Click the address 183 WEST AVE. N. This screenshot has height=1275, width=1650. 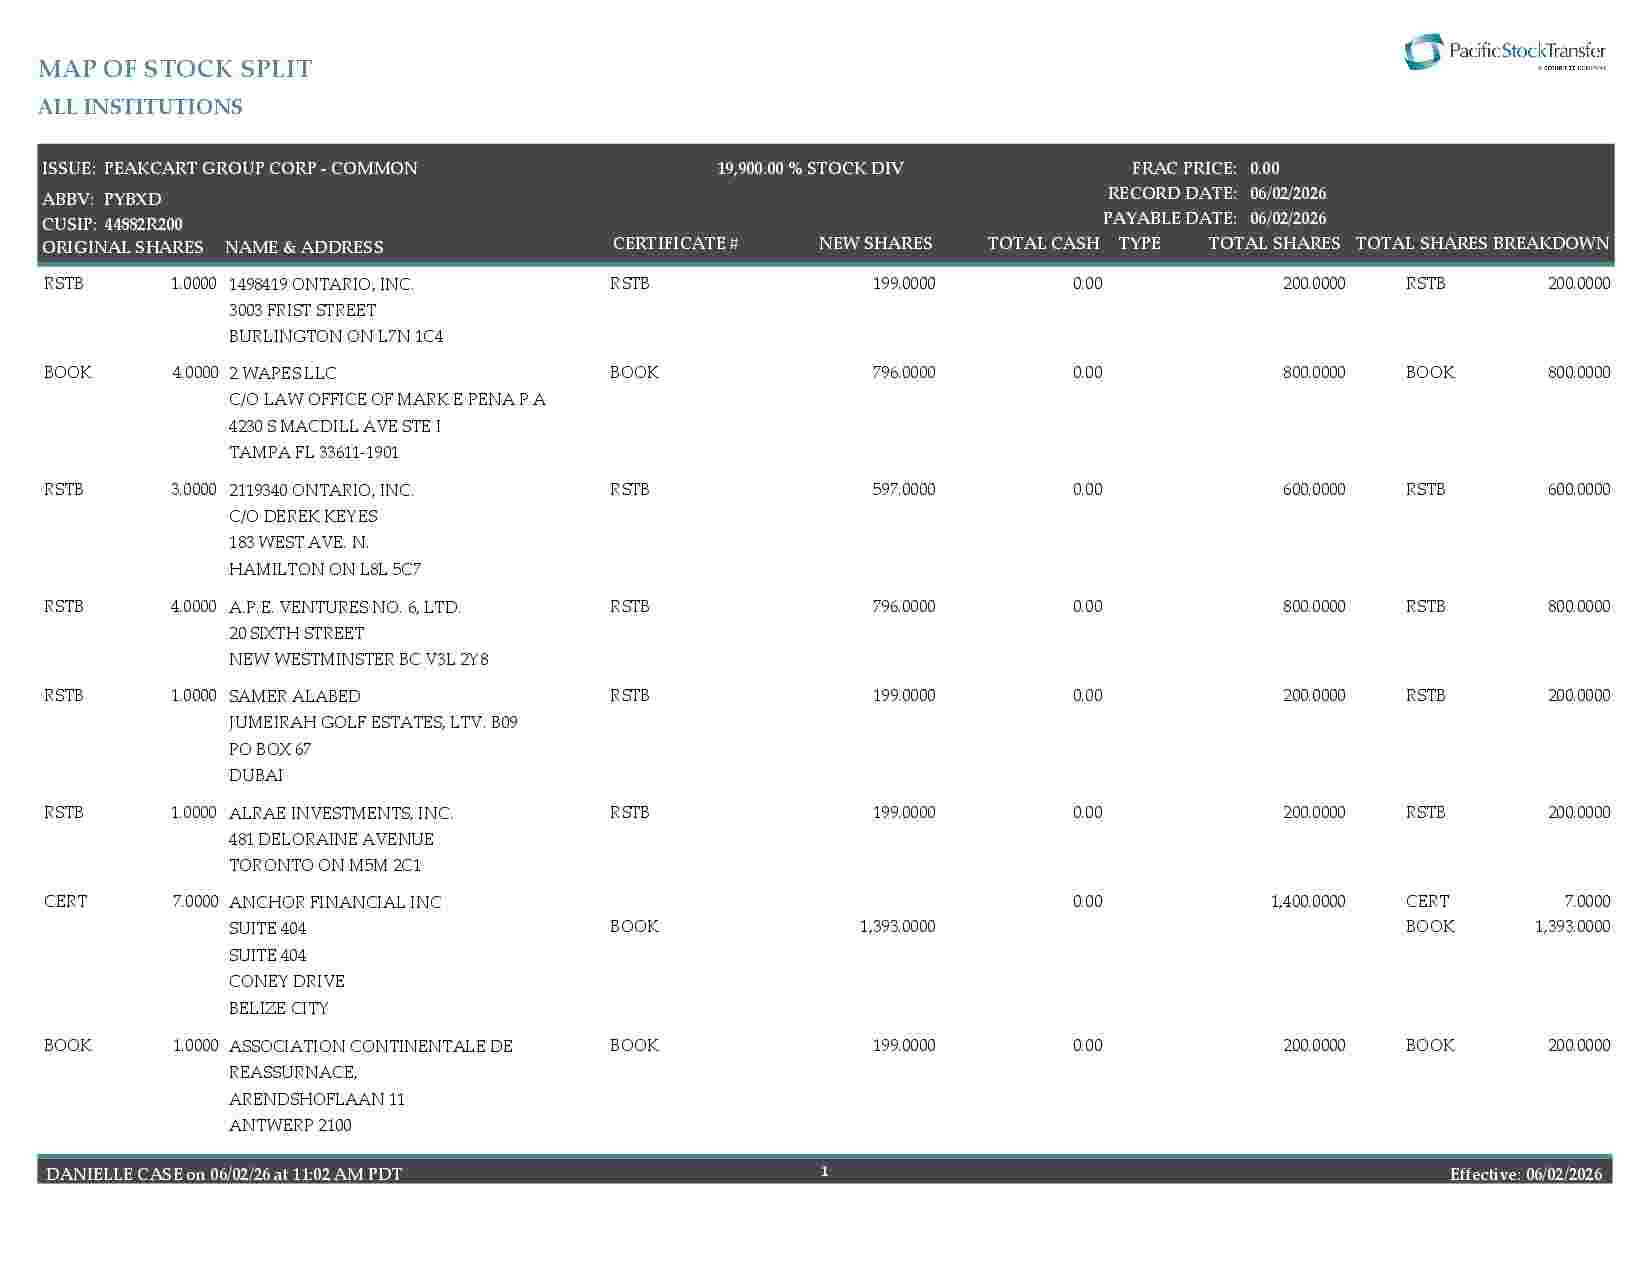click(299, 542)
